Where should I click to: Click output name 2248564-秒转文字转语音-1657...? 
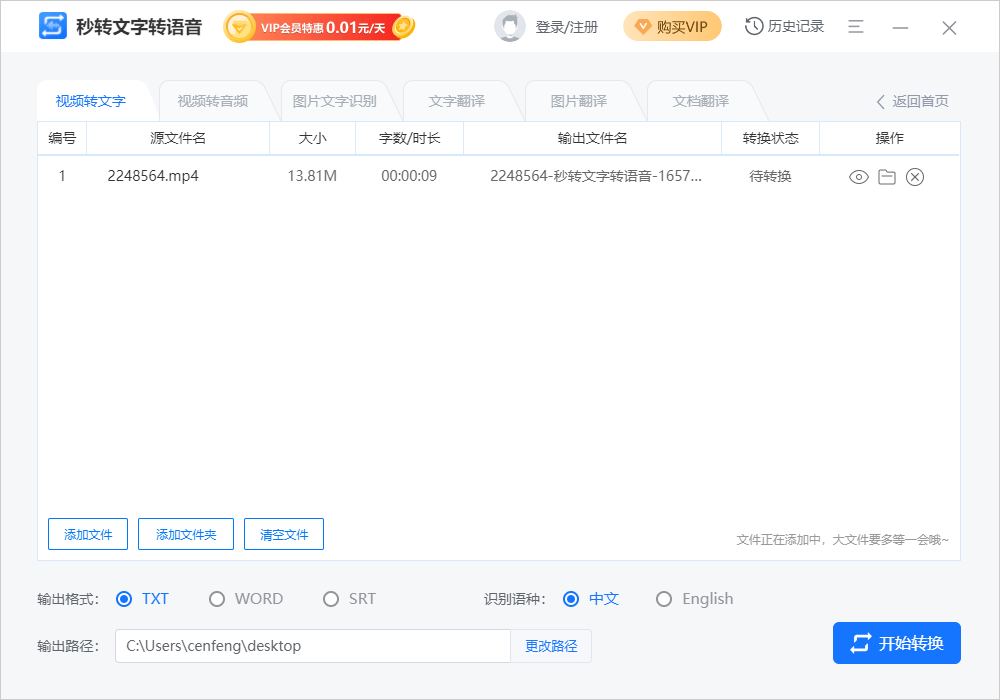(x=595, y=176)
